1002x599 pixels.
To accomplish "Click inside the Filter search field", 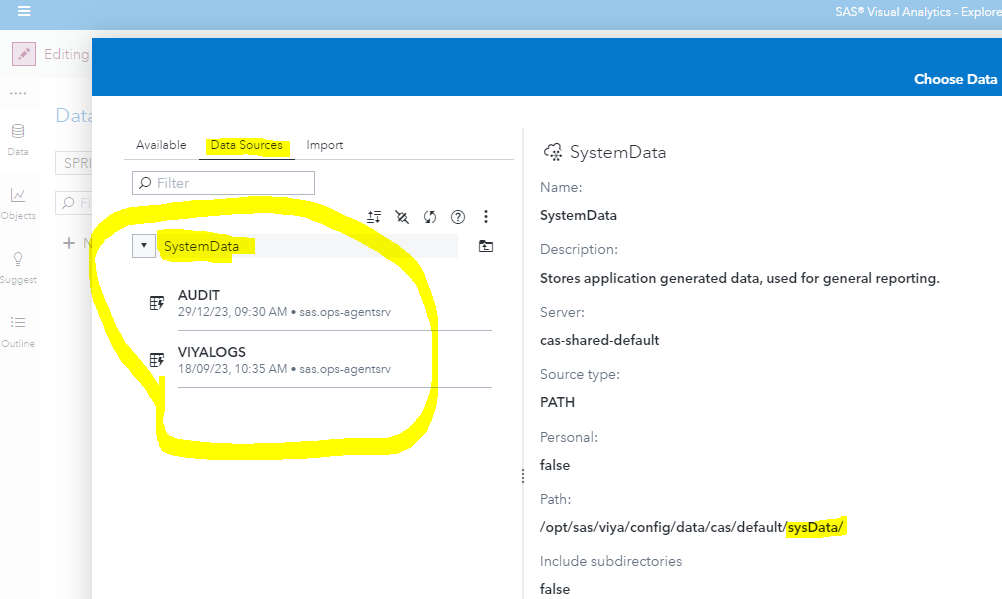I will click(x=222, y=182).
